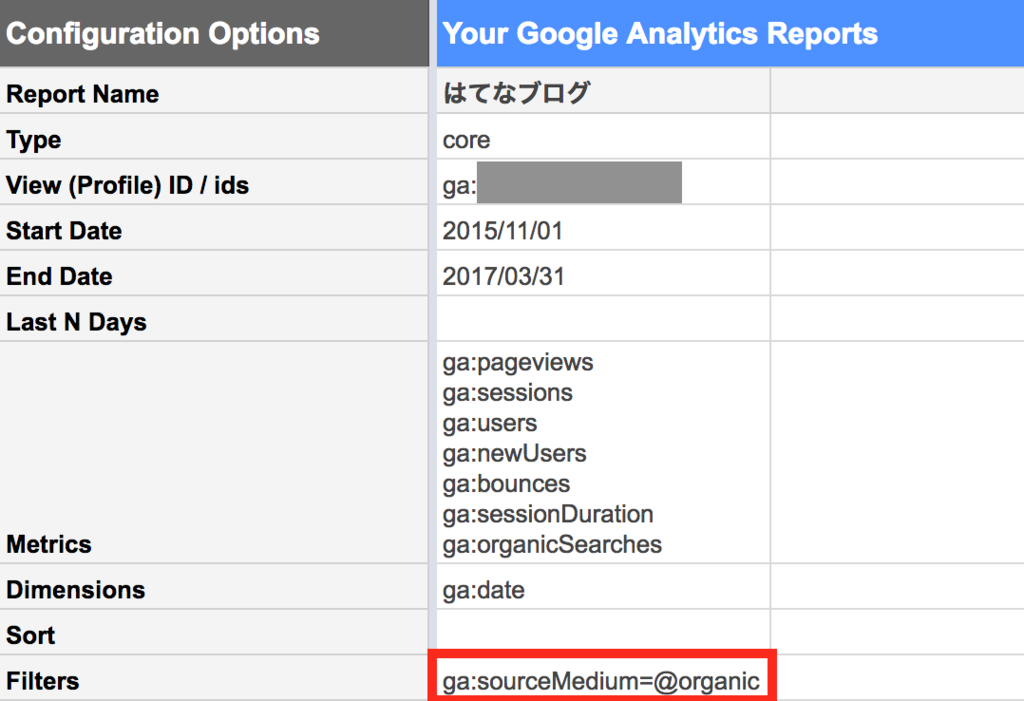Select the ga:sourceMedium=@organic filter cell
This screenshot has width=1024, height=701.
[x=601, y=682]
